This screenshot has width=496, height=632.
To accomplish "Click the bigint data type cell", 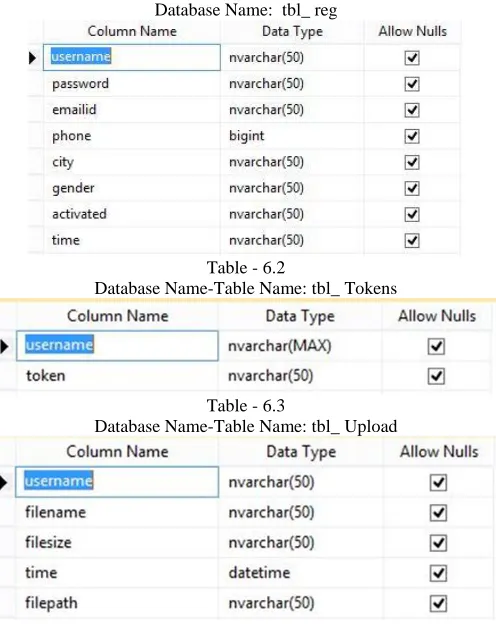I will tap(292, 136).
